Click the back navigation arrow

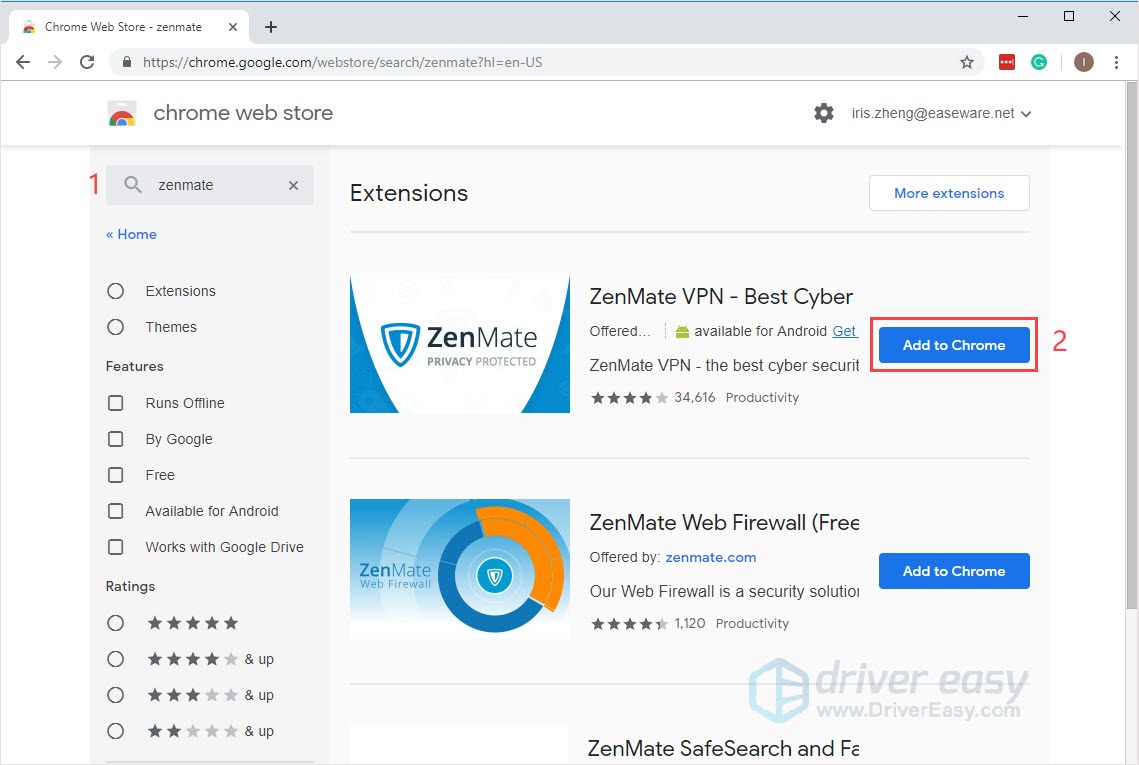(x=23, y=61)
